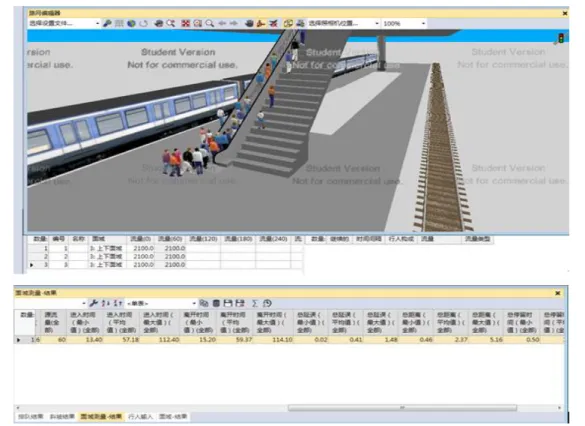585x426 pixels.
Task: Open graphic parameters wrench in network editor toolbar
Action: tap(107, 23)
